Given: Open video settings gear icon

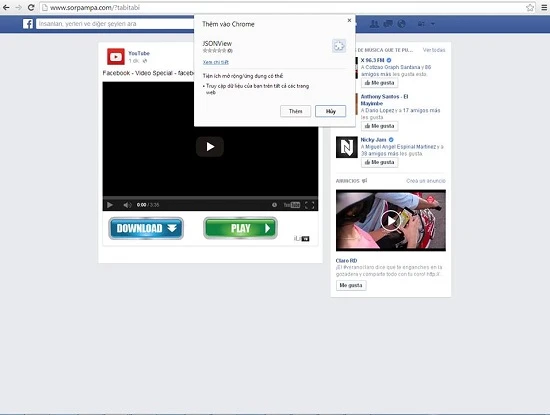Looking at the screenshot, I should point(274,205).
